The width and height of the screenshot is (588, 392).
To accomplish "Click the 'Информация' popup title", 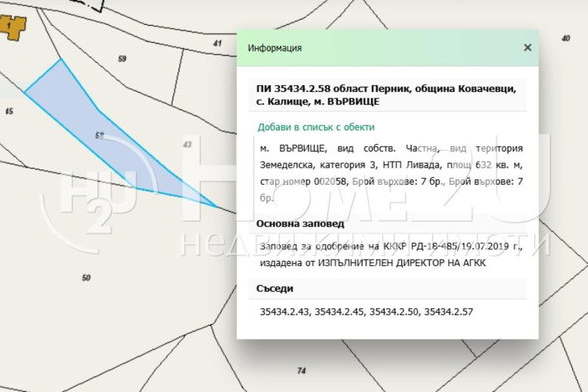I will [274, 48].
